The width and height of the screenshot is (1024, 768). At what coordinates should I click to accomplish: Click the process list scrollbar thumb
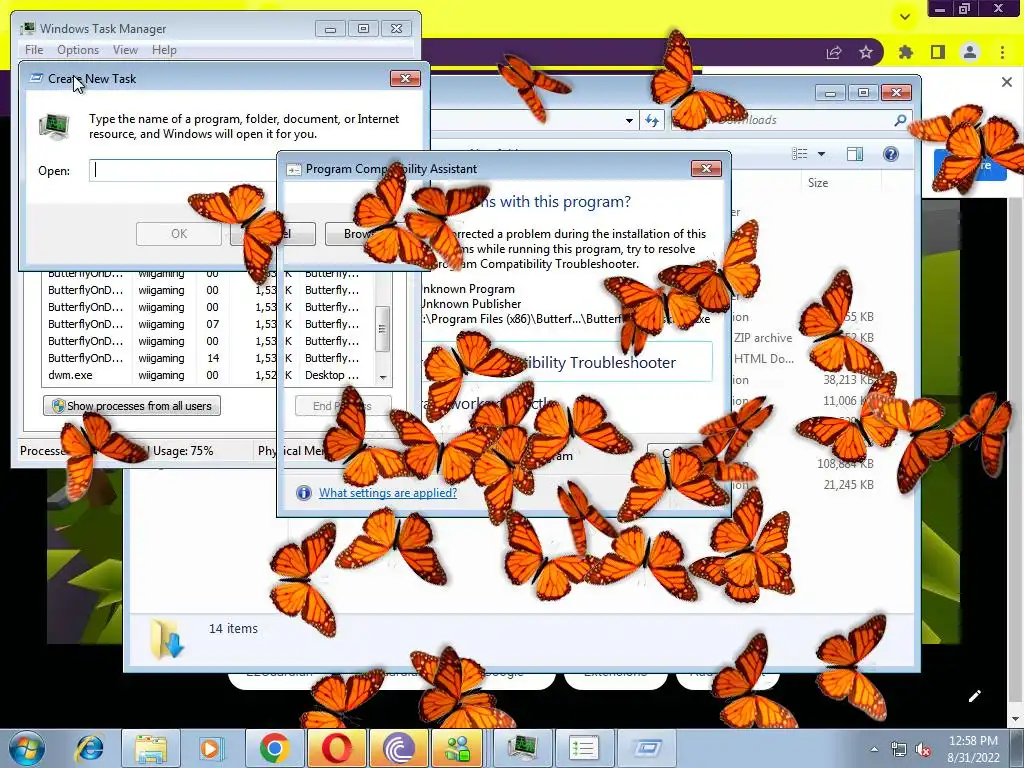[383, 329]
